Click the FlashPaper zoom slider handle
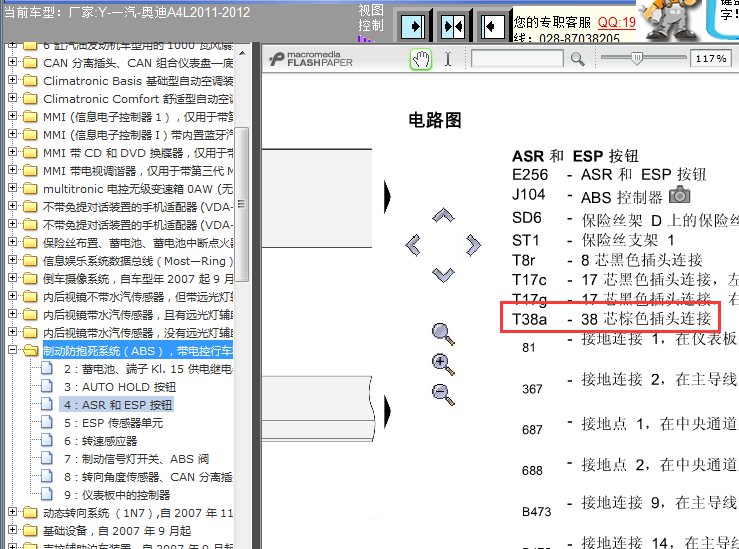The width and height of the screenshot is (739, 549). coord(637,58)
